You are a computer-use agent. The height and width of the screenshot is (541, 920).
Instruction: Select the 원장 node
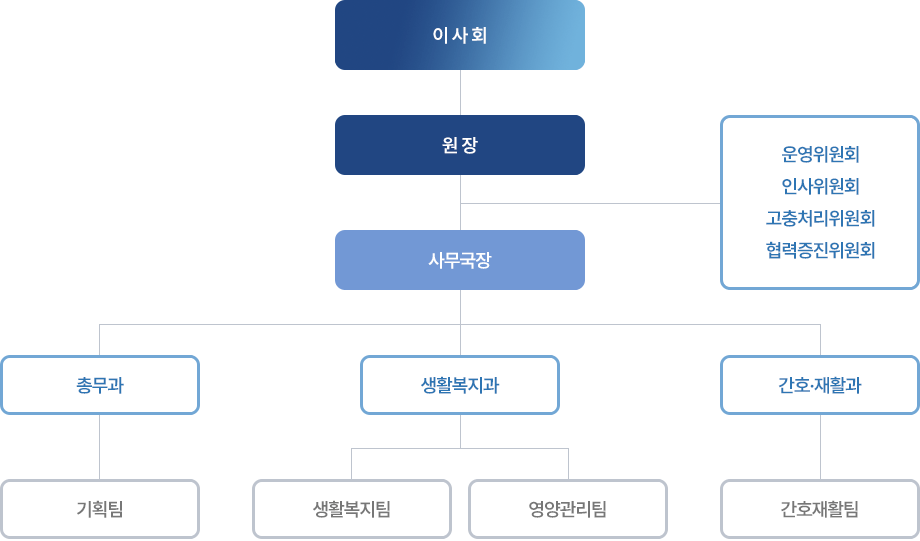pyautogui.click(x=459, y=144)
